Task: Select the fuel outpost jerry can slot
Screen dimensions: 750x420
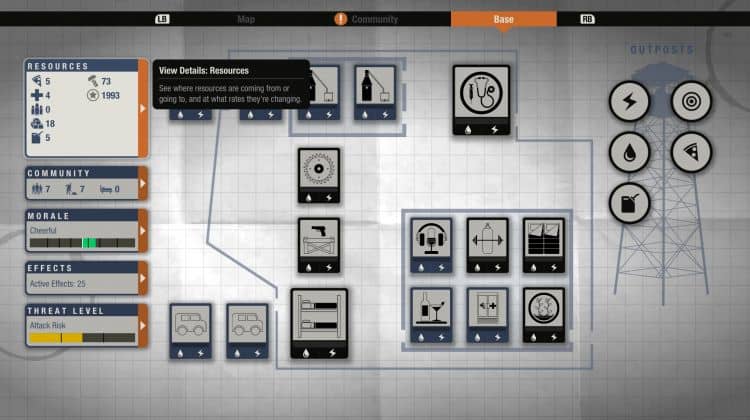Action: point(629,203)
